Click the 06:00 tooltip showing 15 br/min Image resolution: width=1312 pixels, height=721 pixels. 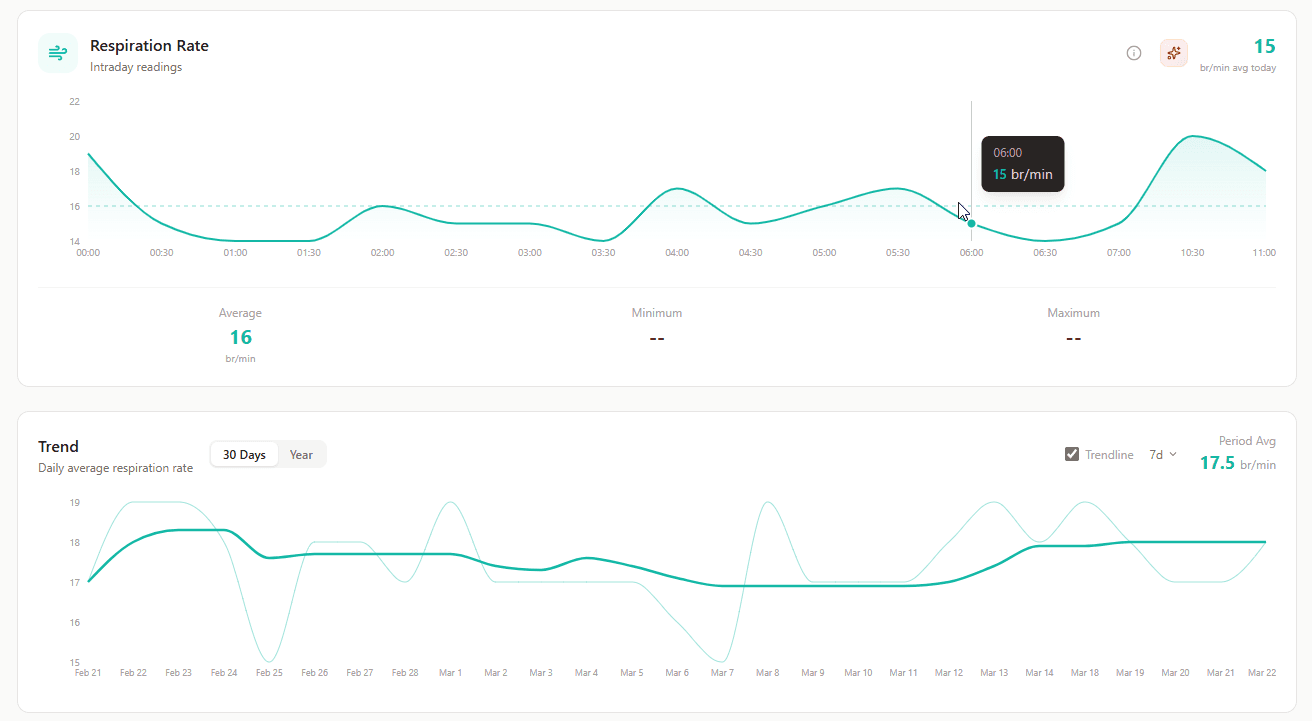(1022, 164)
